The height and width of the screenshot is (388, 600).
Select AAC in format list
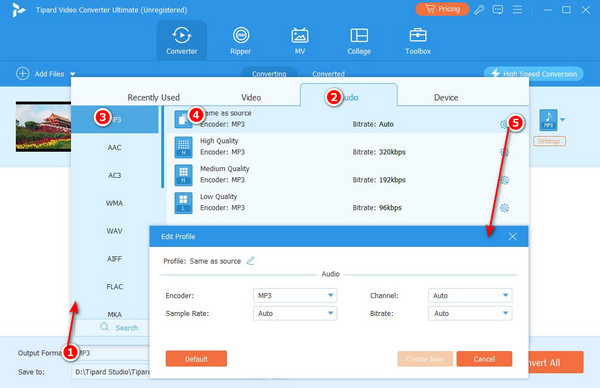click(114, 147)
